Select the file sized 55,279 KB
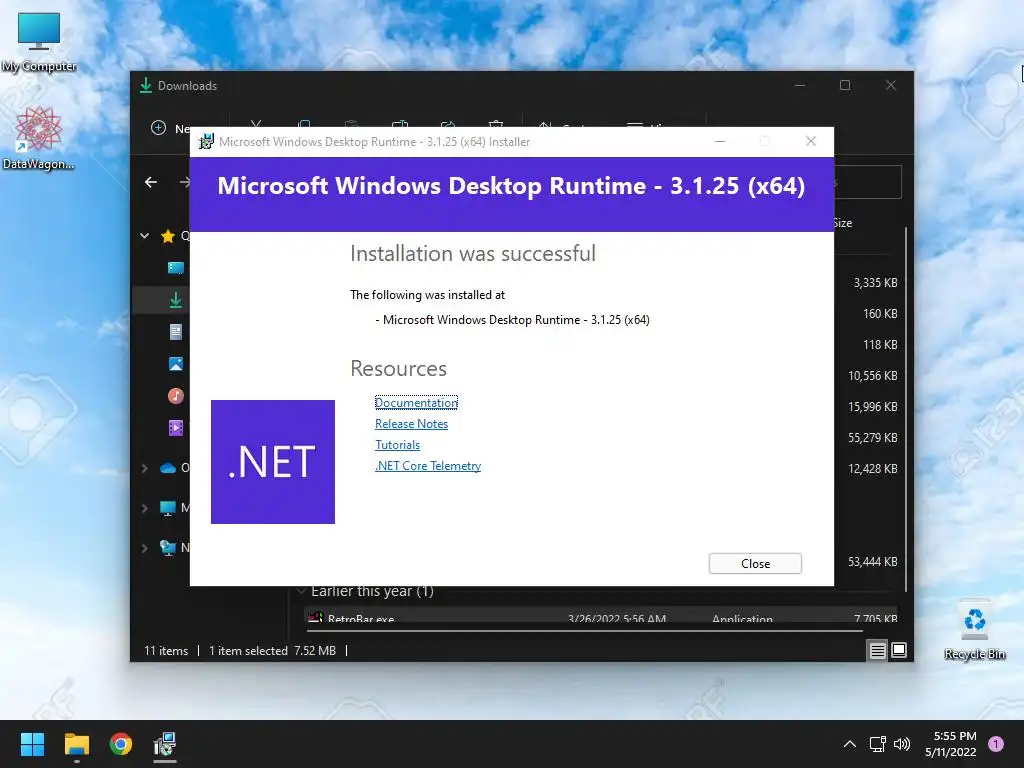 [x=872, y=438]
